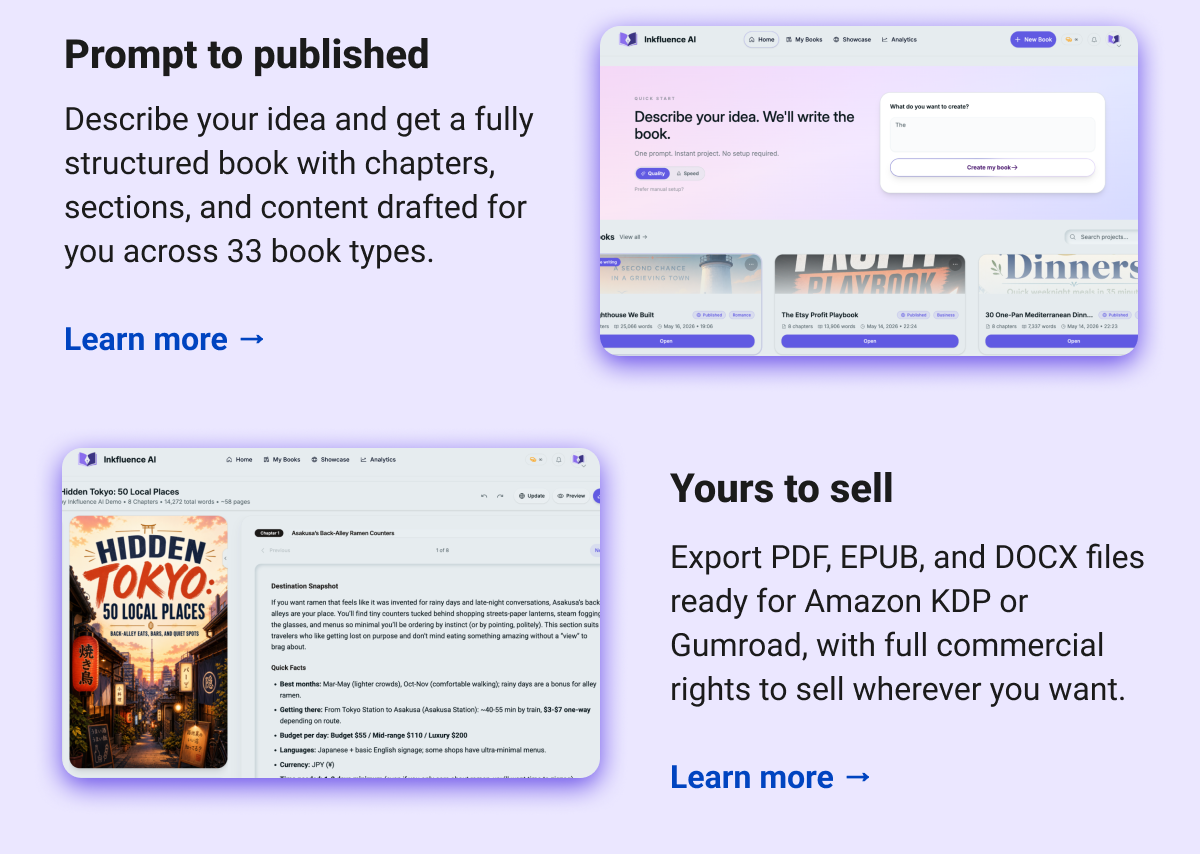Viewport: 1200px width, 854px height.
Task: Click Hidden Tokyo book cover image
Action: (x=148, y=641)
